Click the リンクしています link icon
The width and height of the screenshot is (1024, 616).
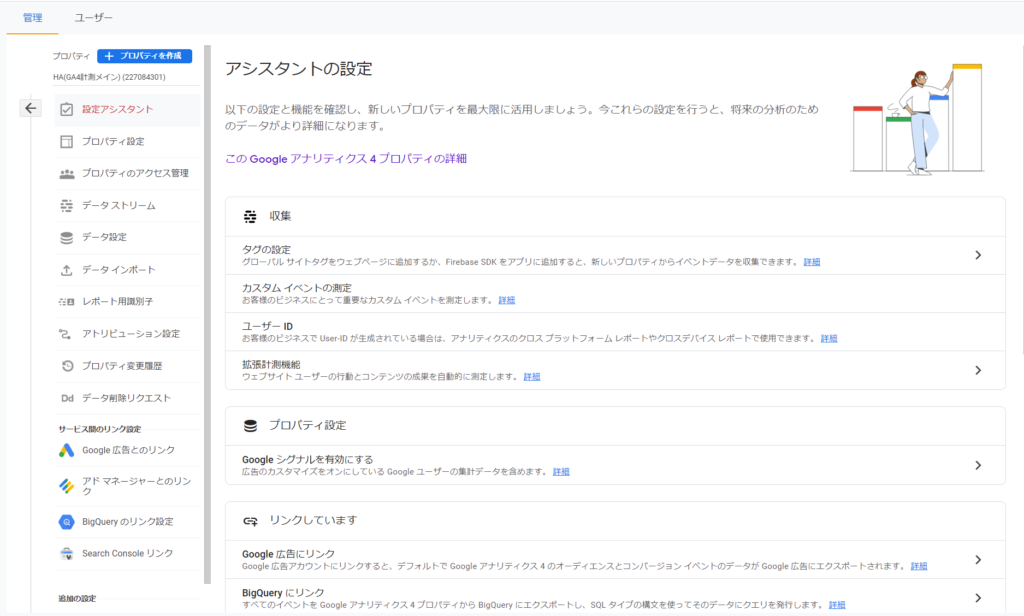[x=250, y=521]
